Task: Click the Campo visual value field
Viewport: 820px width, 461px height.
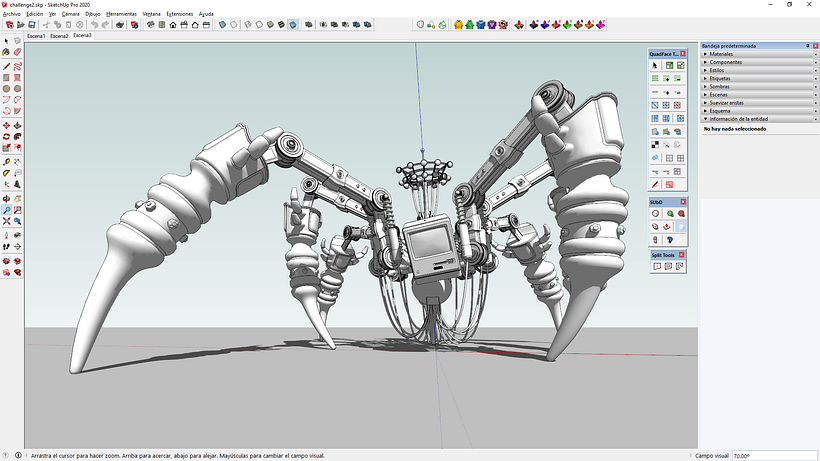Action: (774, 456)
